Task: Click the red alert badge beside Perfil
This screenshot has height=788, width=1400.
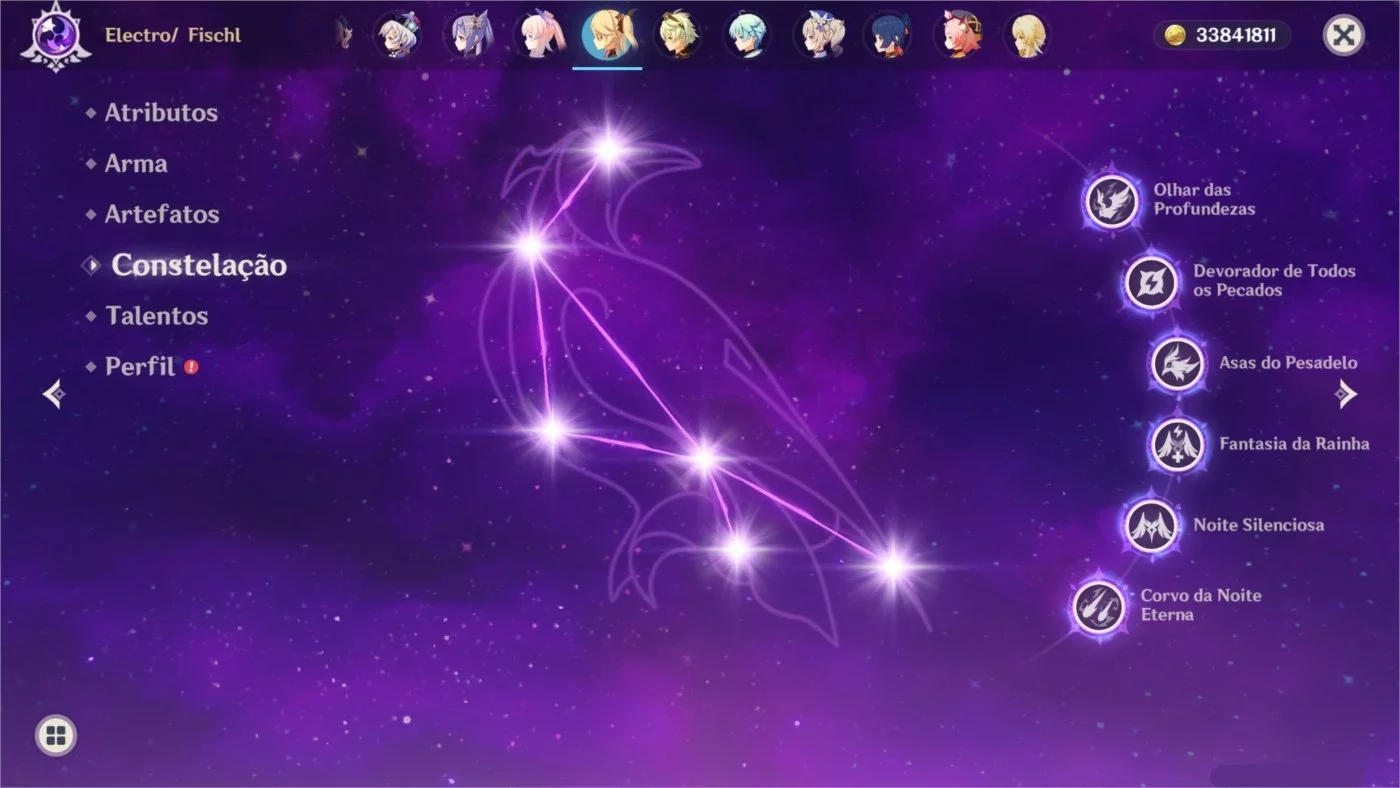Action: [191, 367]
